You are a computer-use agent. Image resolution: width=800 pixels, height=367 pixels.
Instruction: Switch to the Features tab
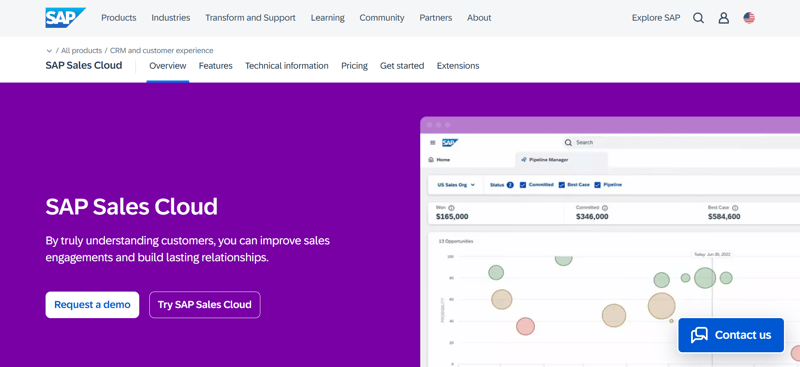[x=216, y=66]
